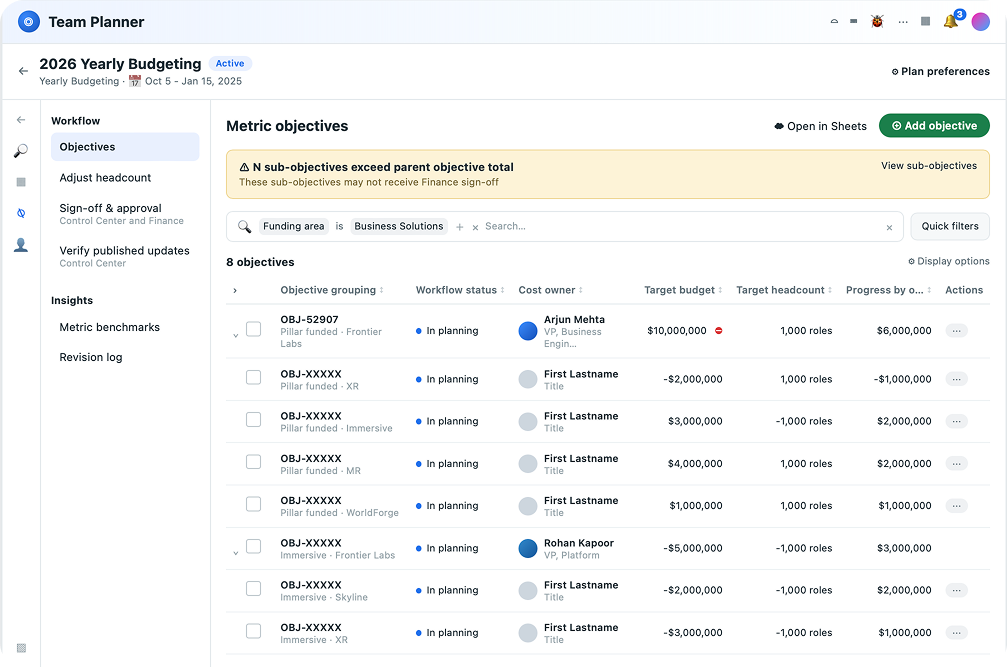Image resolution: width=1007 pixels, height=667 pixels.
Task: Open Plan preferences
Action: (x=941, y=71)
